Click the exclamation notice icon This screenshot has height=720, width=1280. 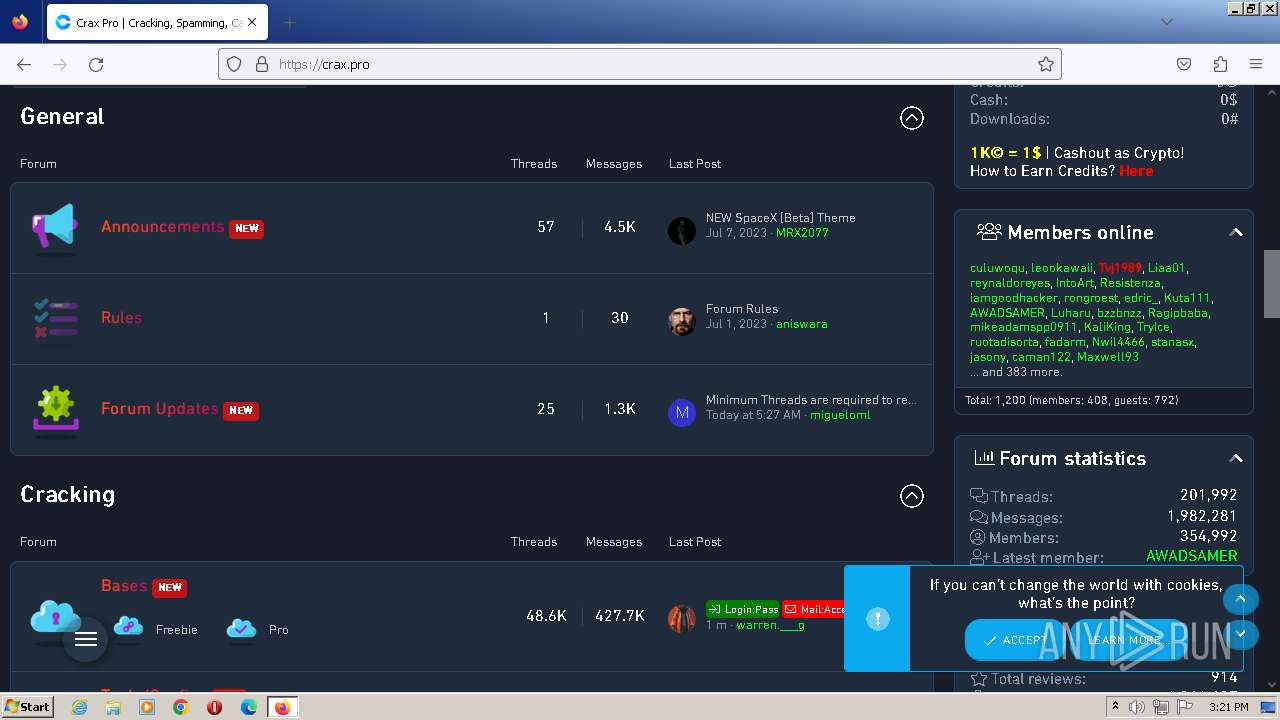877,619
